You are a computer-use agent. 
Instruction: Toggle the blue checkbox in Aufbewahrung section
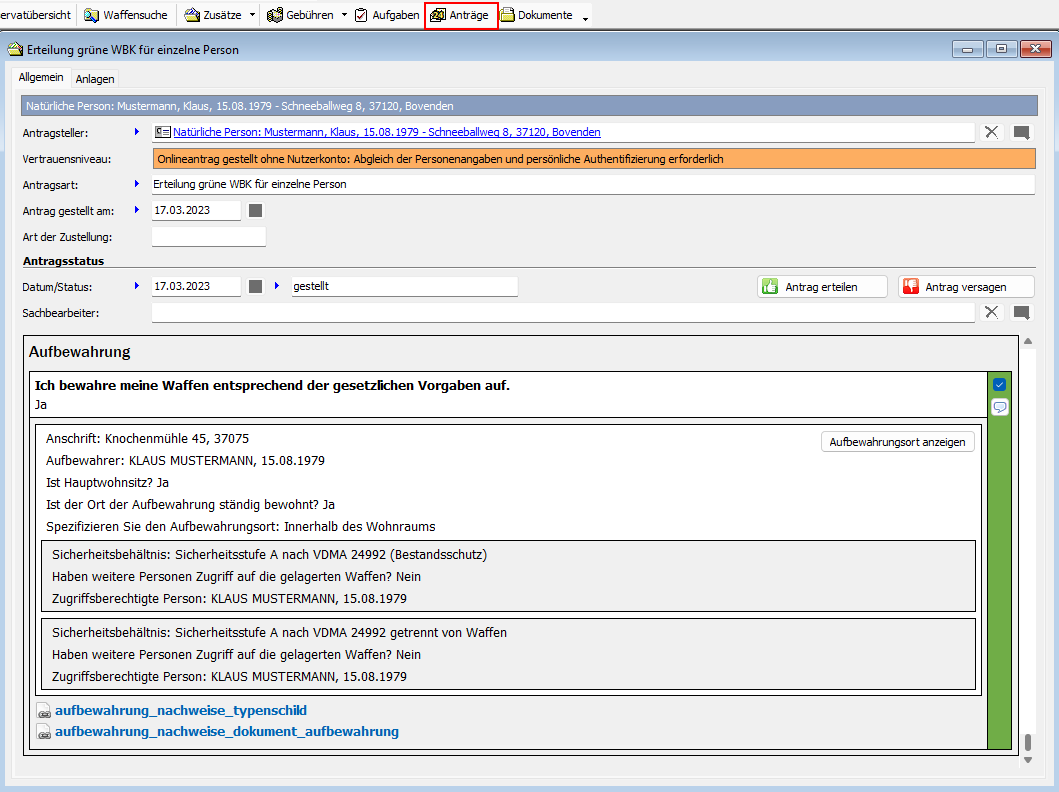point(999,384)
